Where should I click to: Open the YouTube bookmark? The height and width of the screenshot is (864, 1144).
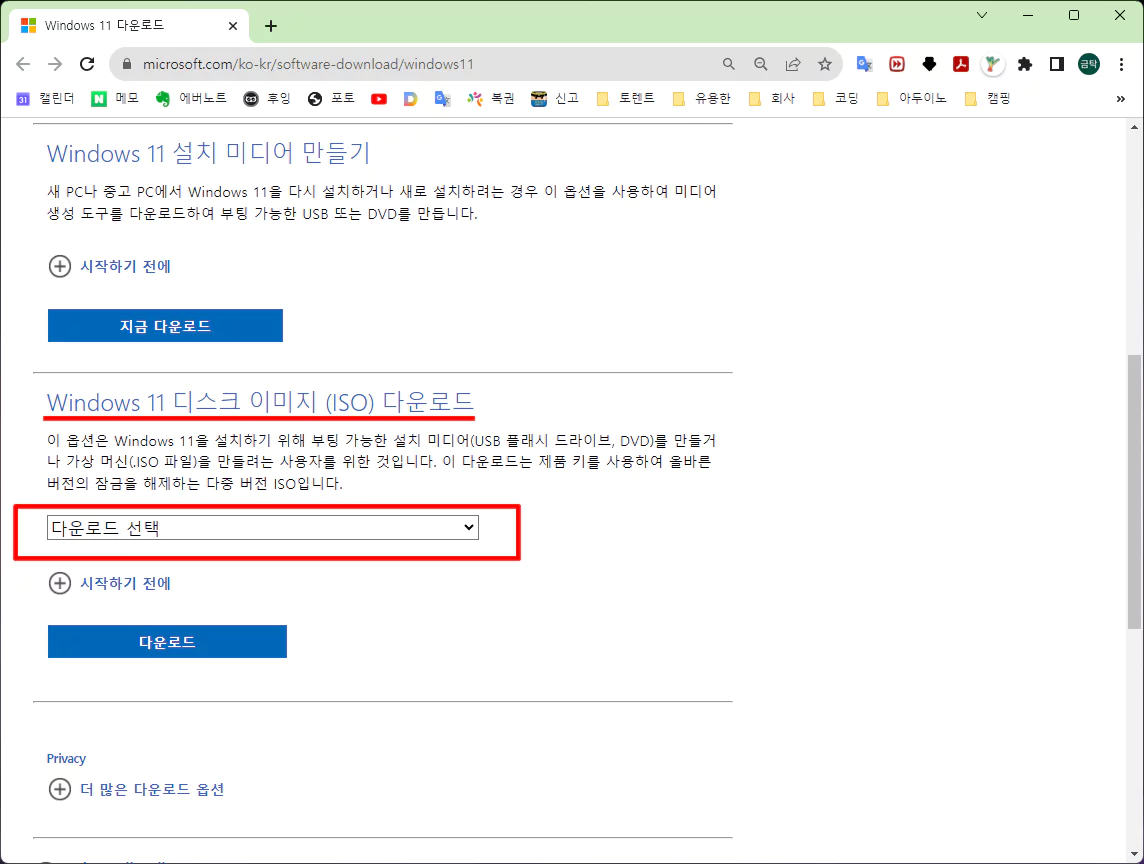click(x=379, y=98)
